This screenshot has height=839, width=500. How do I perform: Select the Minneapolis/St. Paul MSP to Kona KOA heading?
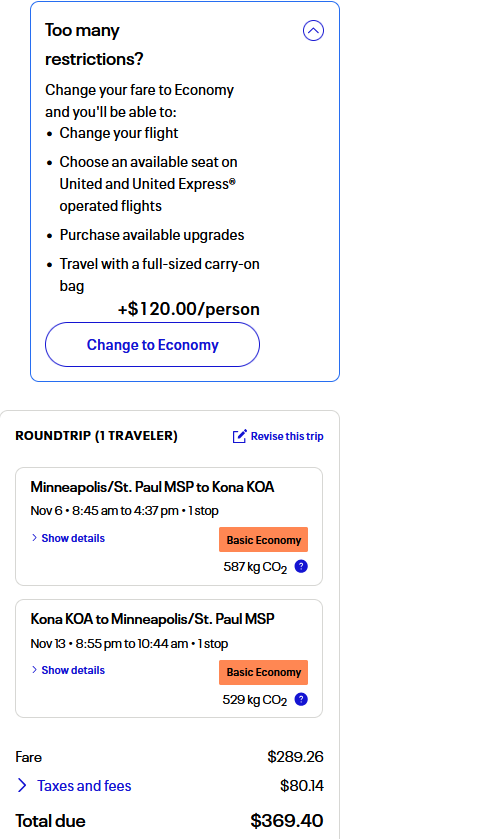click(152, 487)
